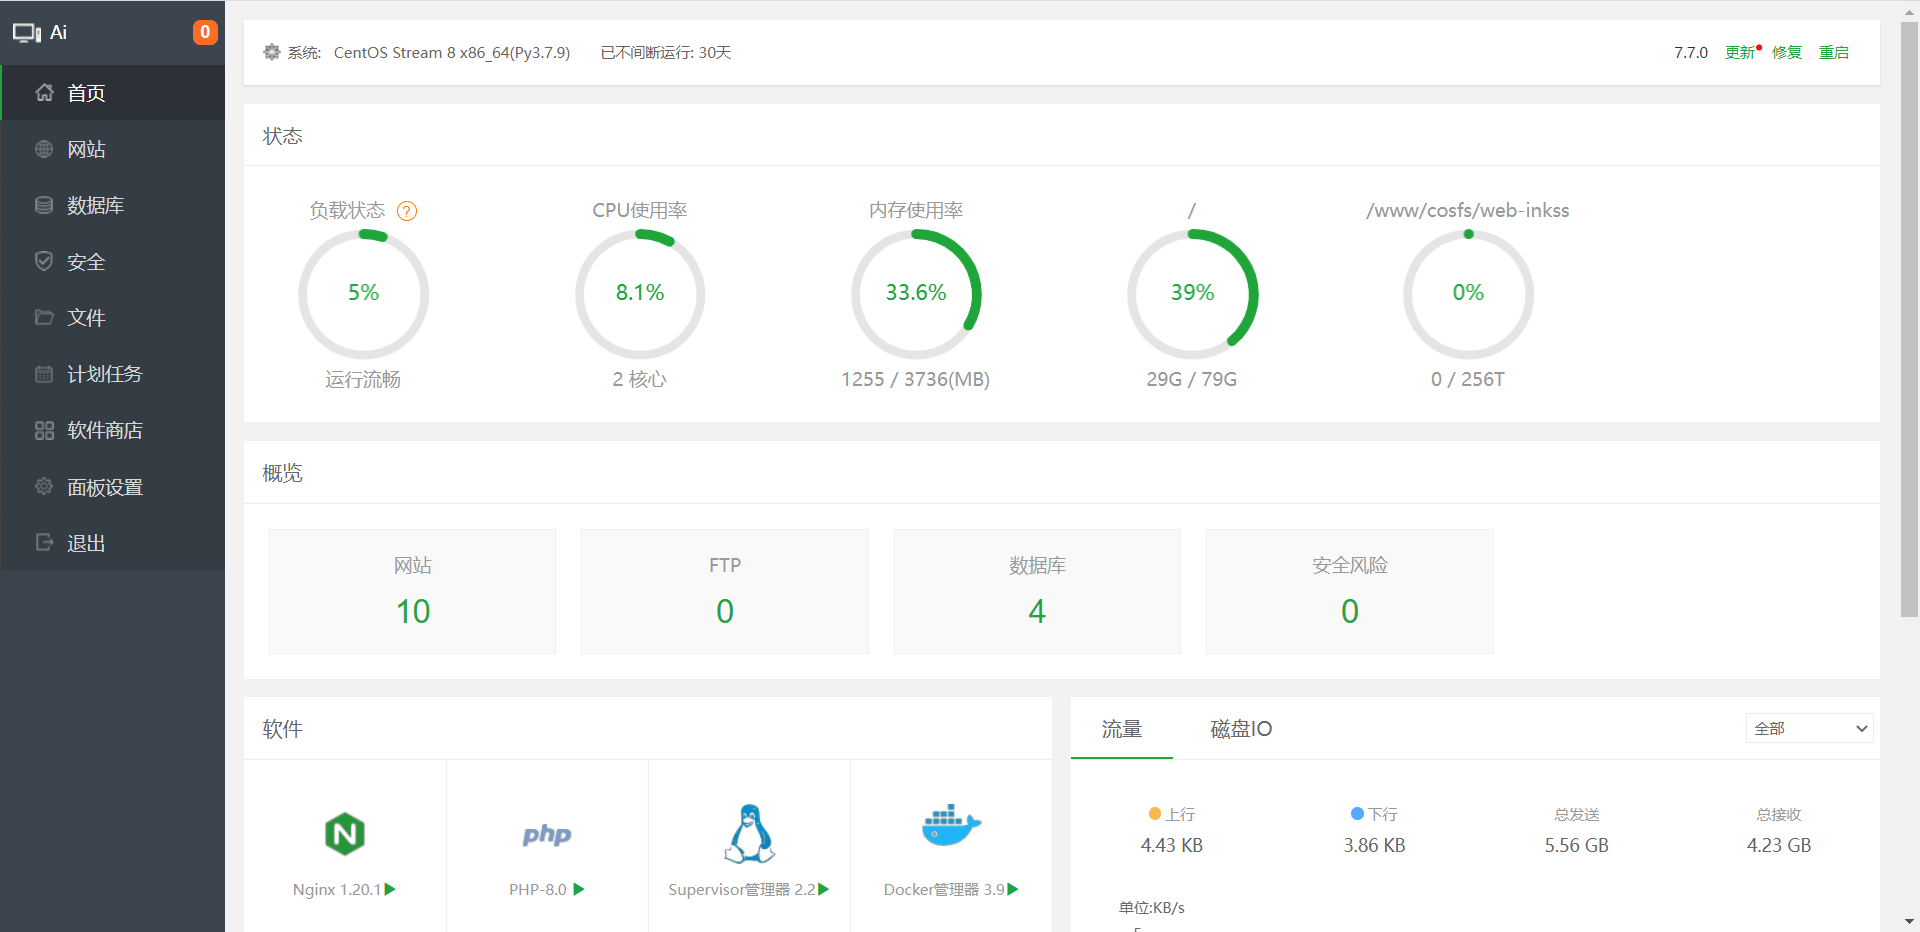Click the 已不间断运行: 30天 uptime text
The width and height of the screenshot is (1920, 932).
click(666, 52)
